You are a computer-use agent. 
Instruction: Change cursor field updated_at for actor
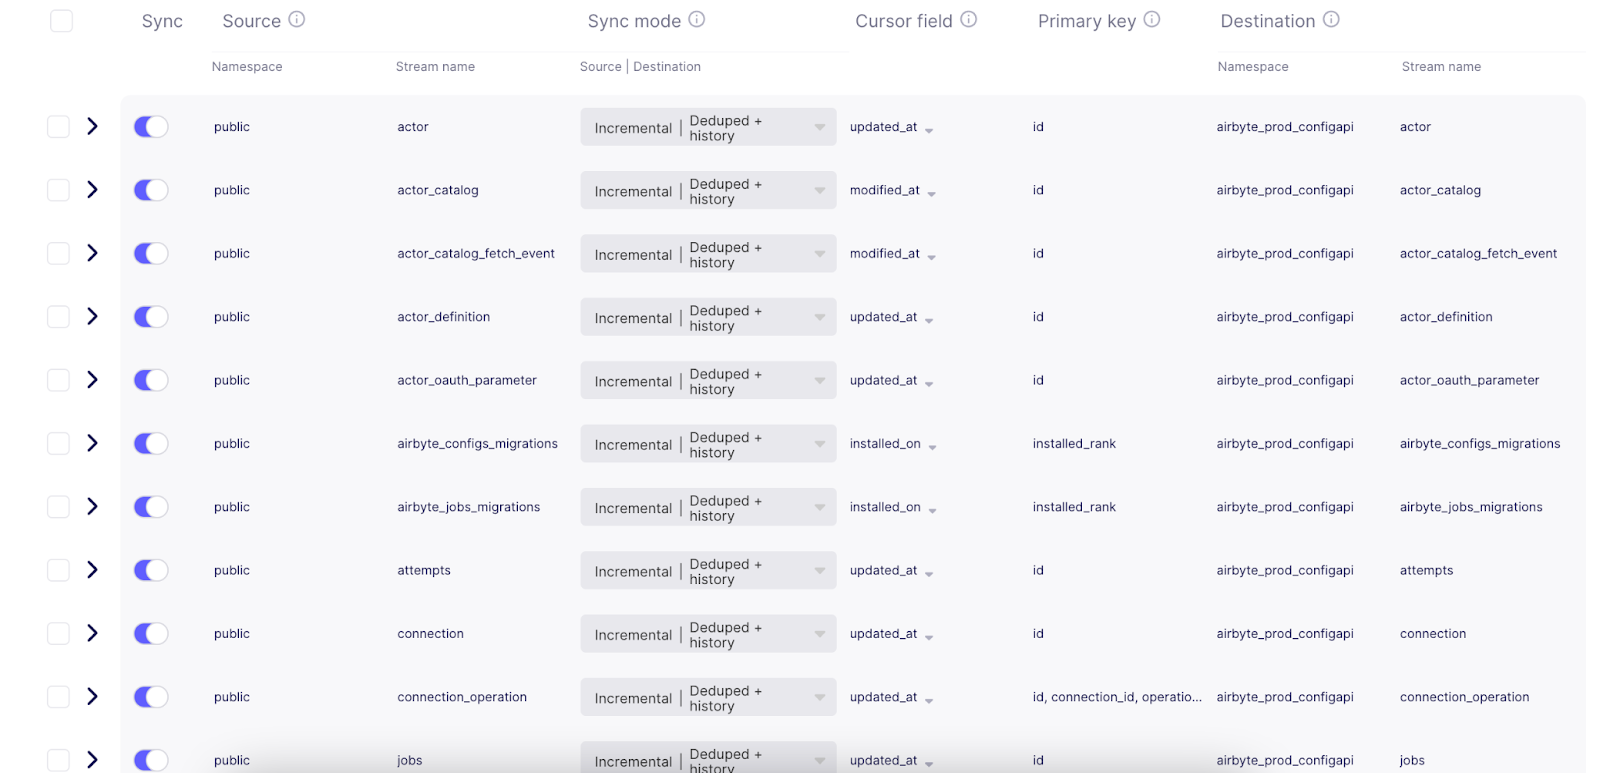pyautogui.click(x=892, y=127)
